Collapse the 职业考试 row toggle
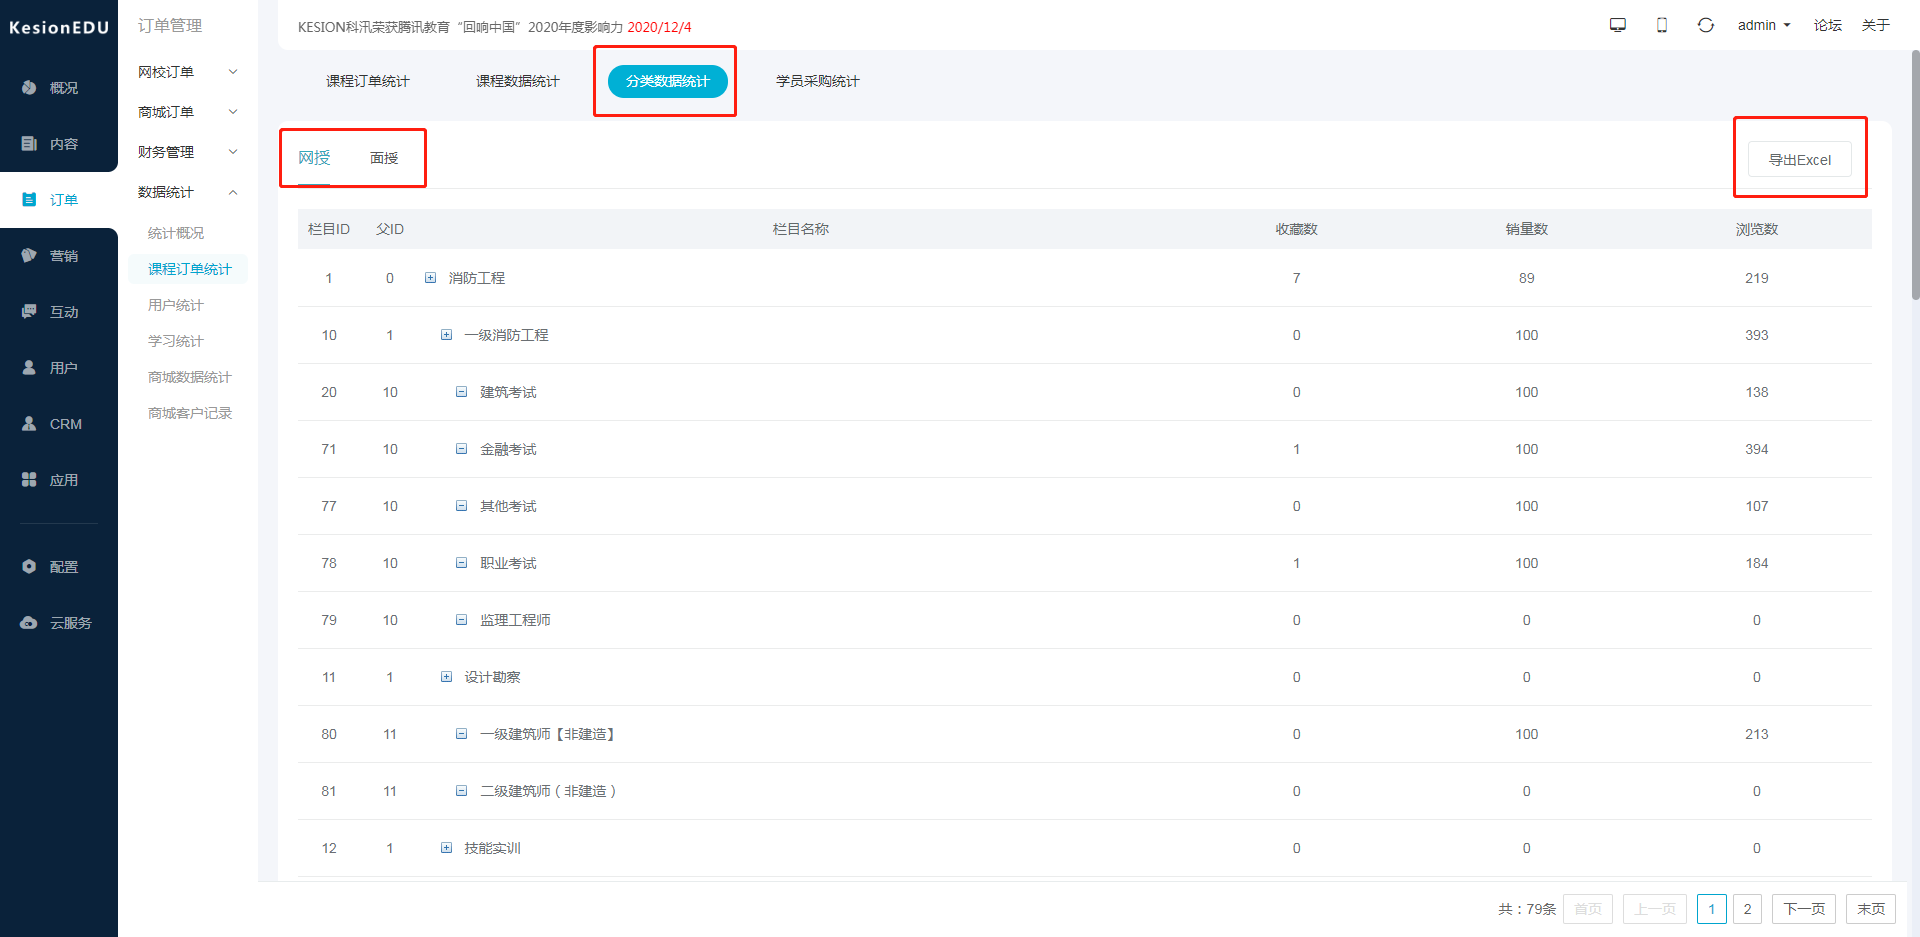This screenshot has height=937, width=1920. [x=461, y=563]
